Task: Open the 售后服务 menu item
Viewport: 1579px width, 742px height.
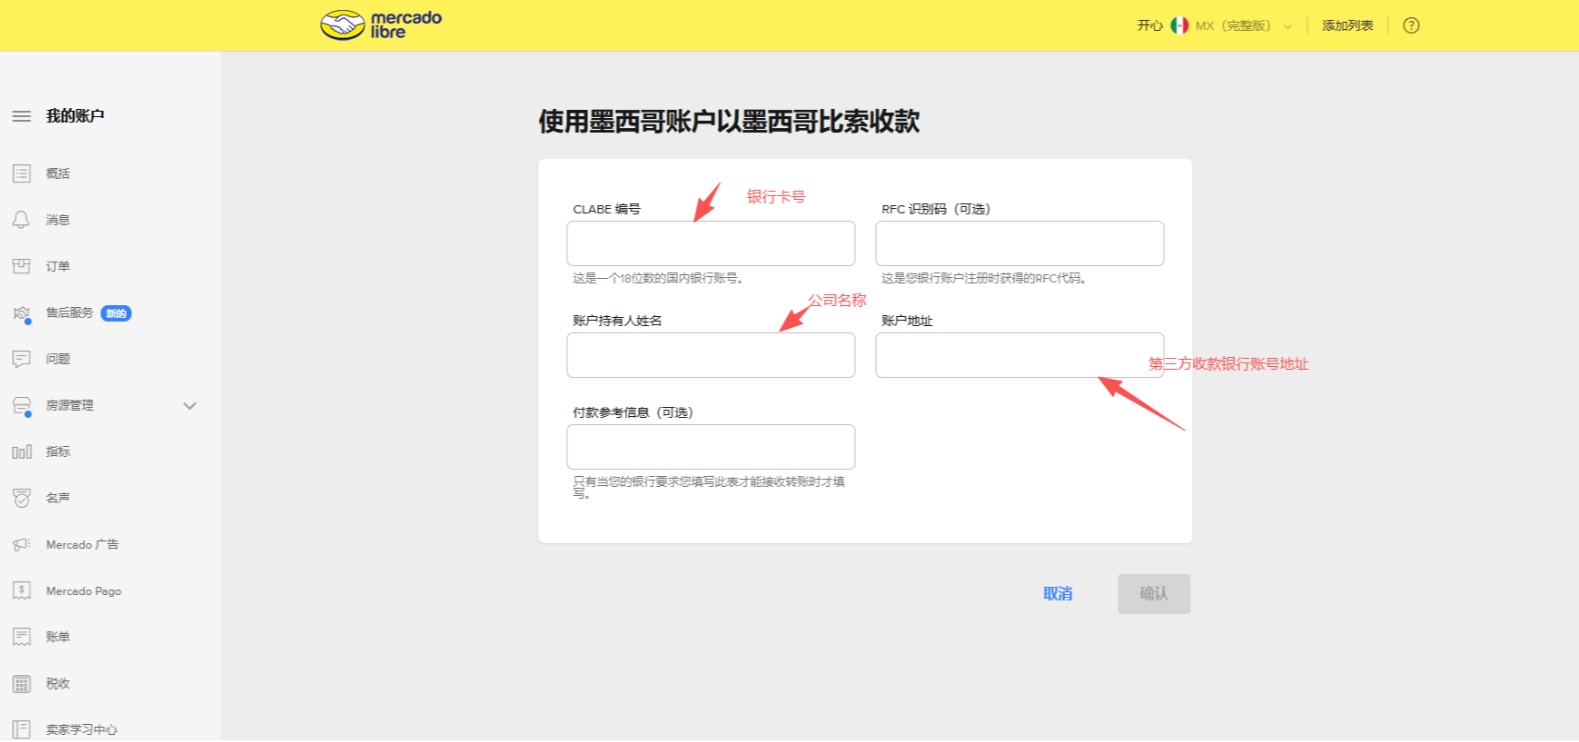Action: pos(70,313)
